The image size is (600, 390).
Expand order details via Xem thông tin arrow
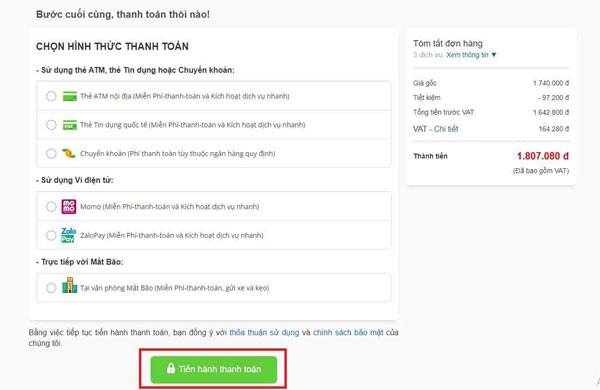[x=494, y=55]
